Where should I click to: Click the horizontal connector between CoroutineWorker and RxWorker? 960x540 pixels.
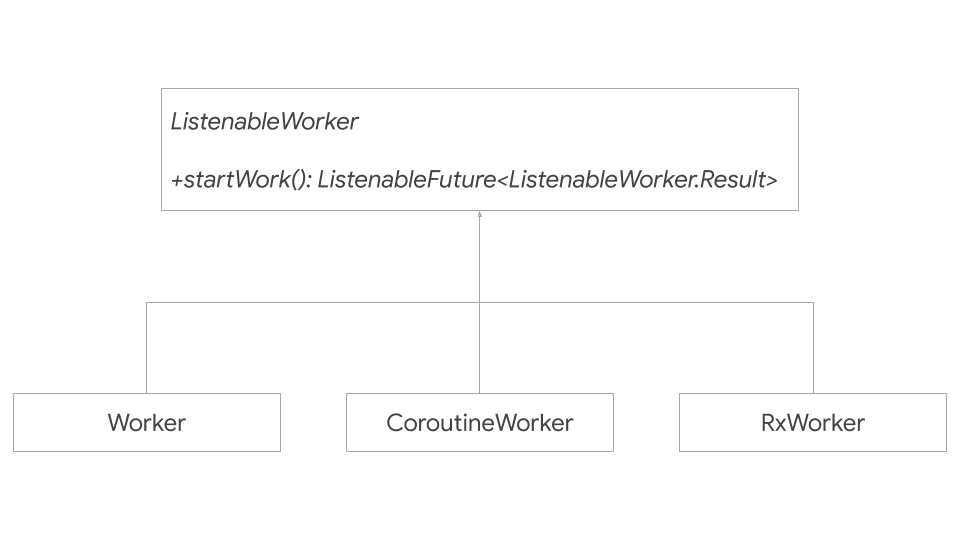(646, 302)
